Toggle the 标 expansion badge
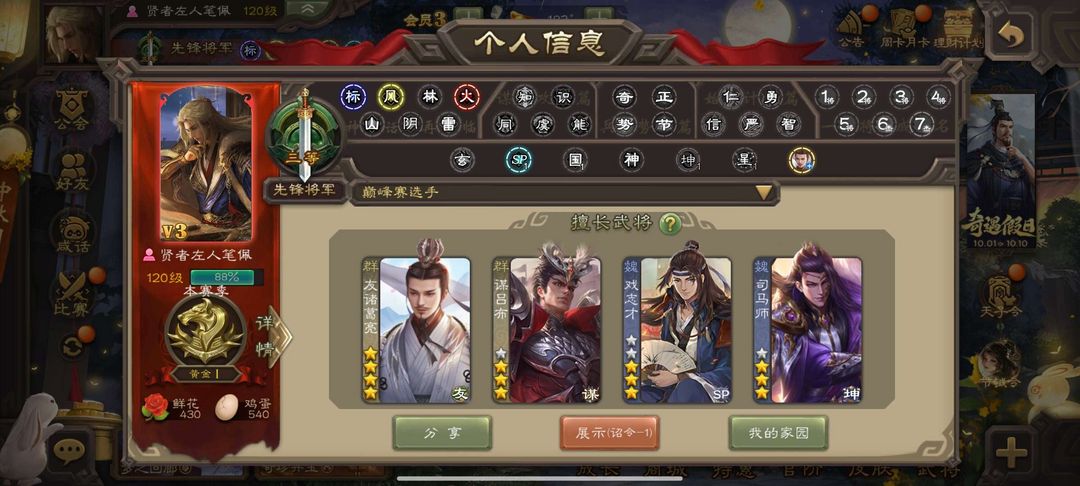 click(x=353, y=97)
